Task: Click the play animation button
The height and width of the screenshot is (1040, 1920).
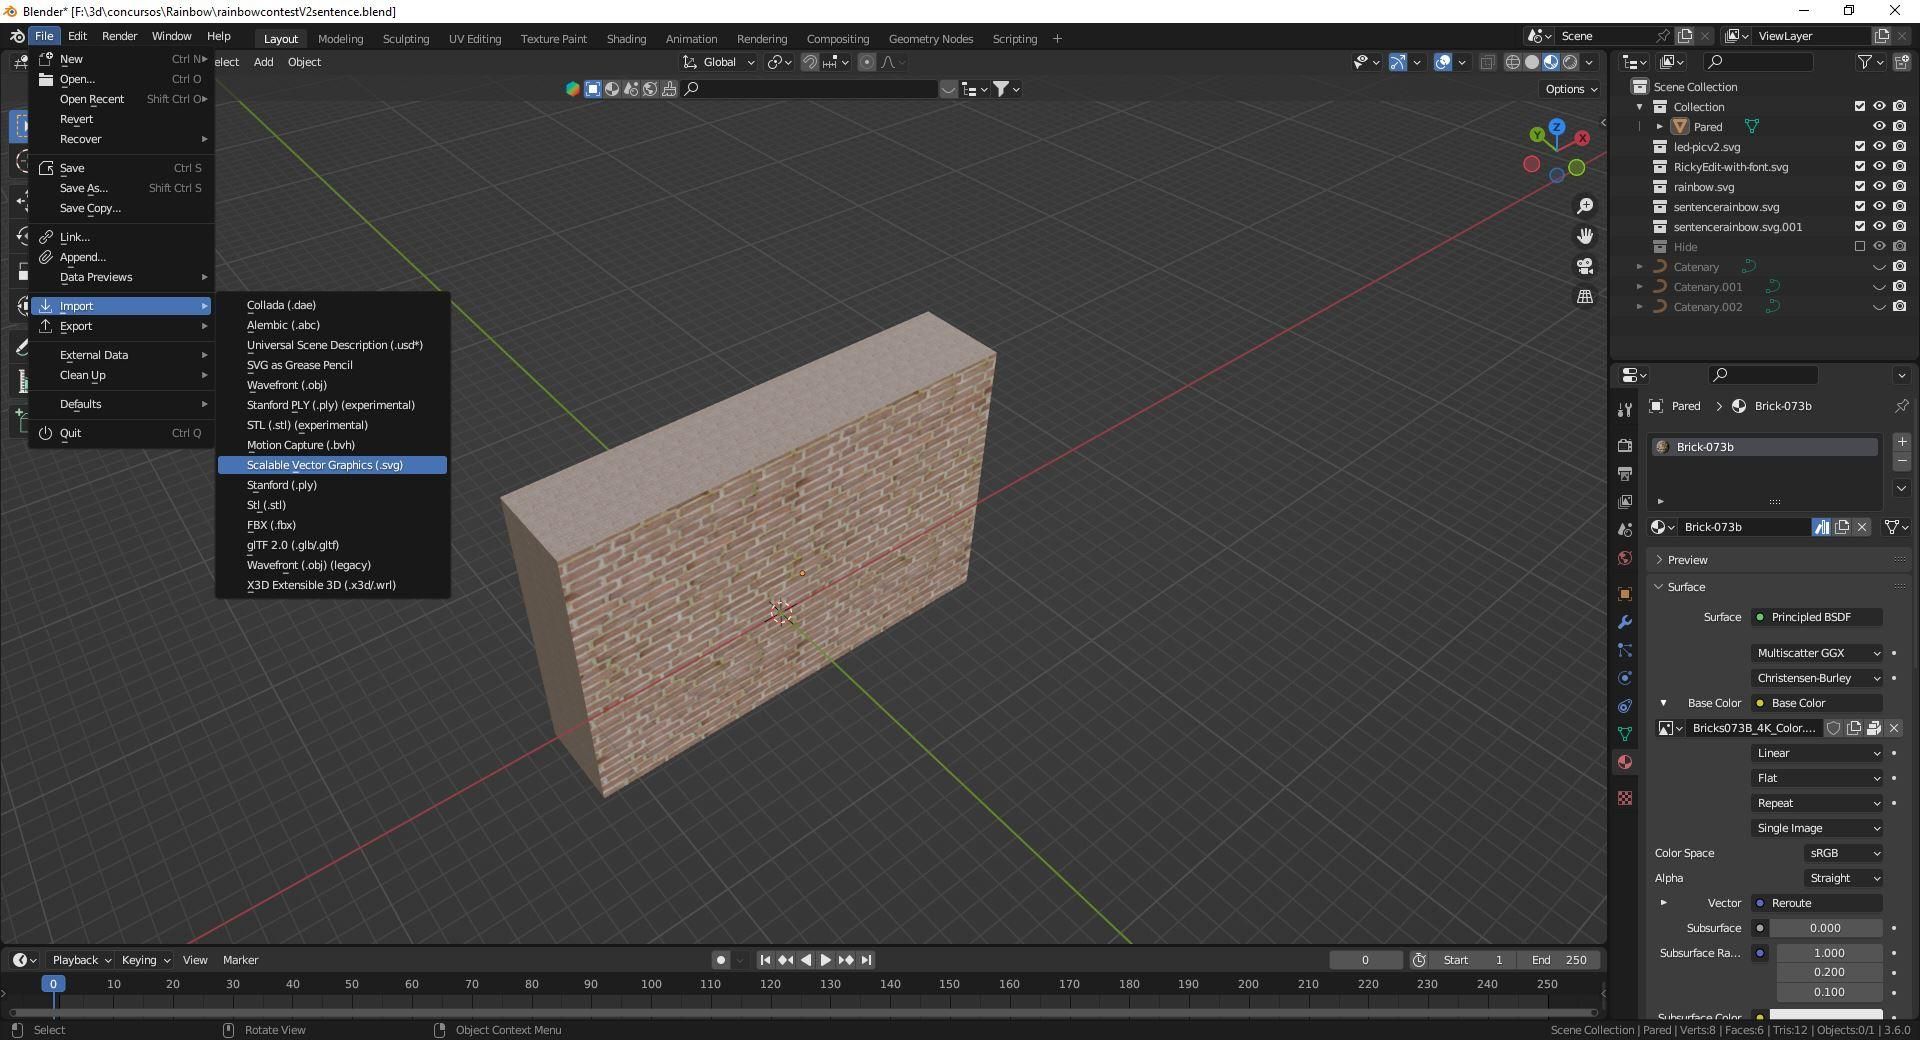Action: pos(825,960)
